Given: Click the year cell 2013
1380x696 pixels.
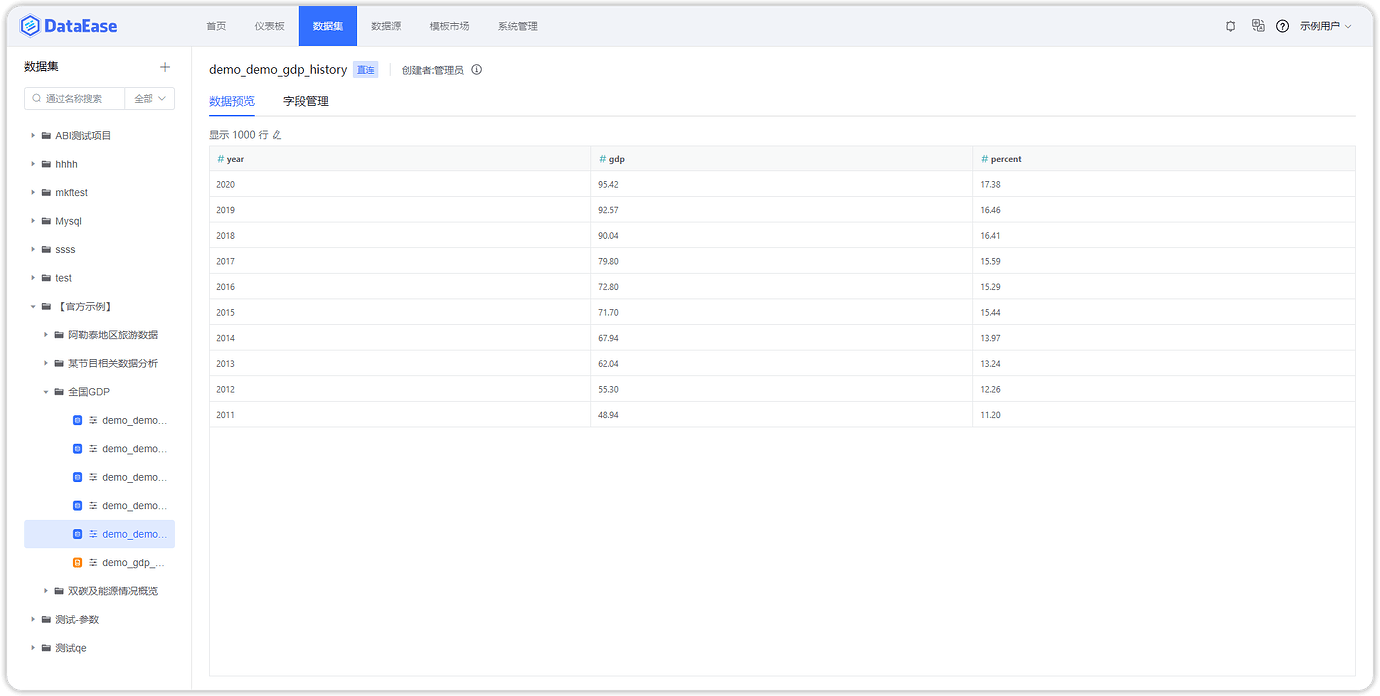Looking at the screenshot, I should pos(400,364).
